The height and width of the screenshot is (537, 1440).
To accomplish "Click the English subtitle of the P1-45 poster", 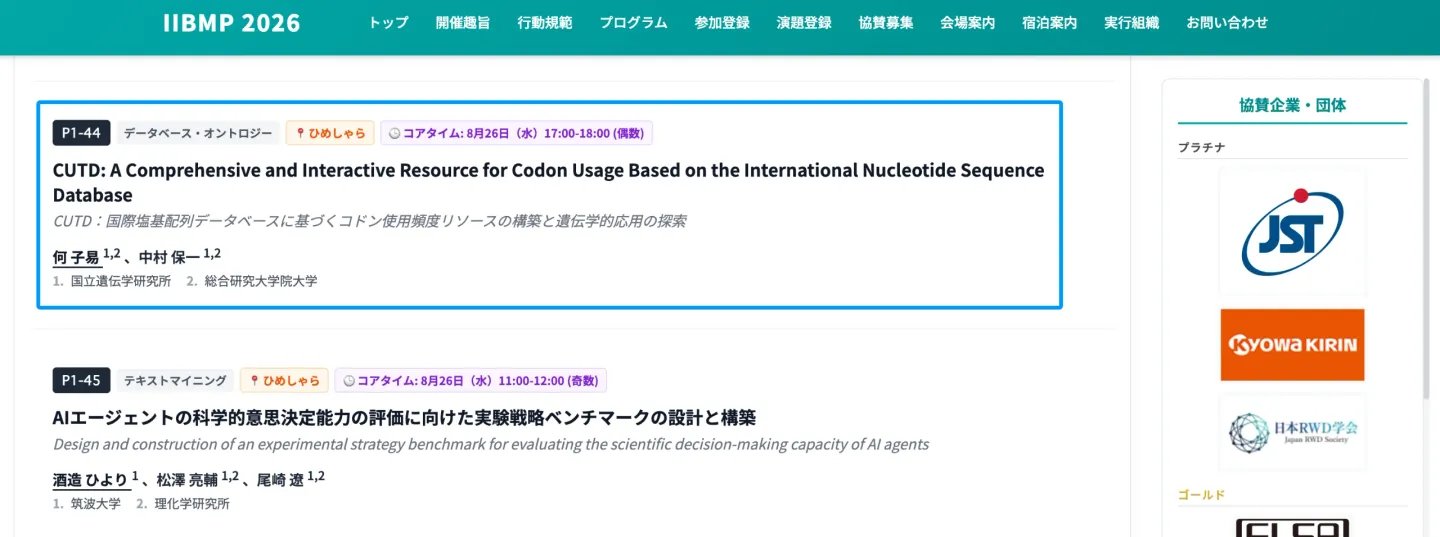I will click(490, 444).
